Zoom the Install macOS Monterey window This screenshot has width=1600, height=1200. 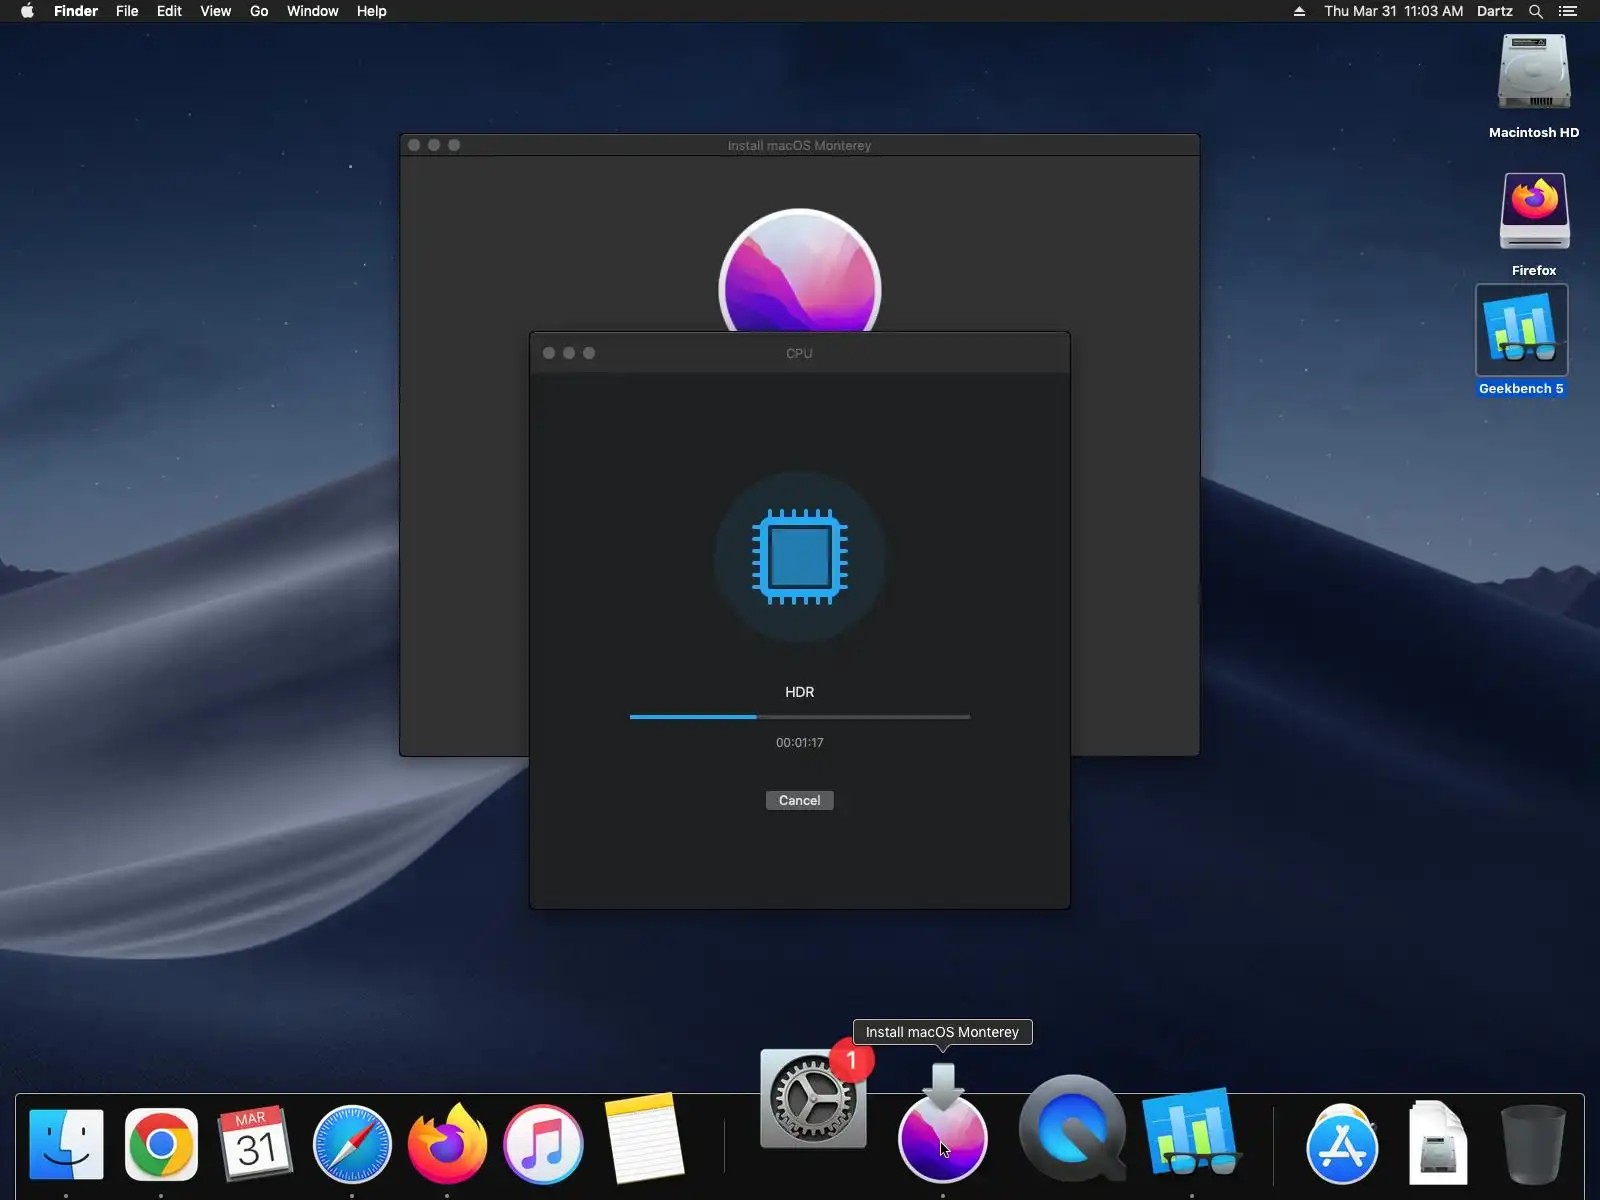[x=454, y=145]
